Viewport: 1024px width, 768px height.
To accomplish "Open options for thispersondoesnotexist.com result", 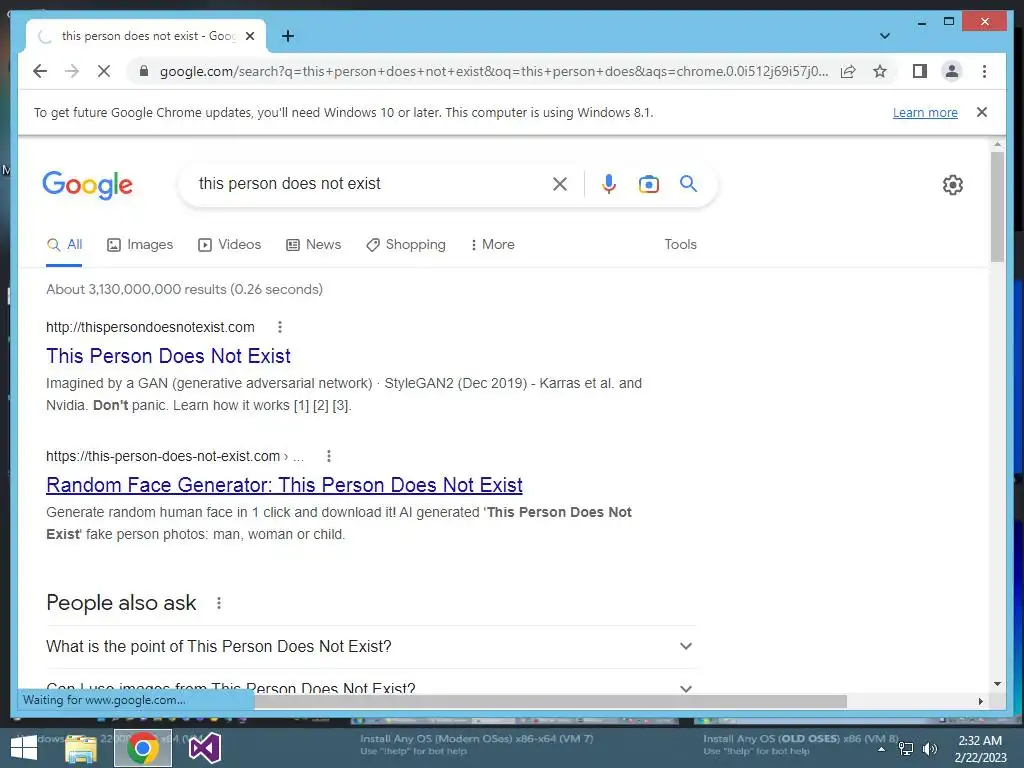I will 280,327.
